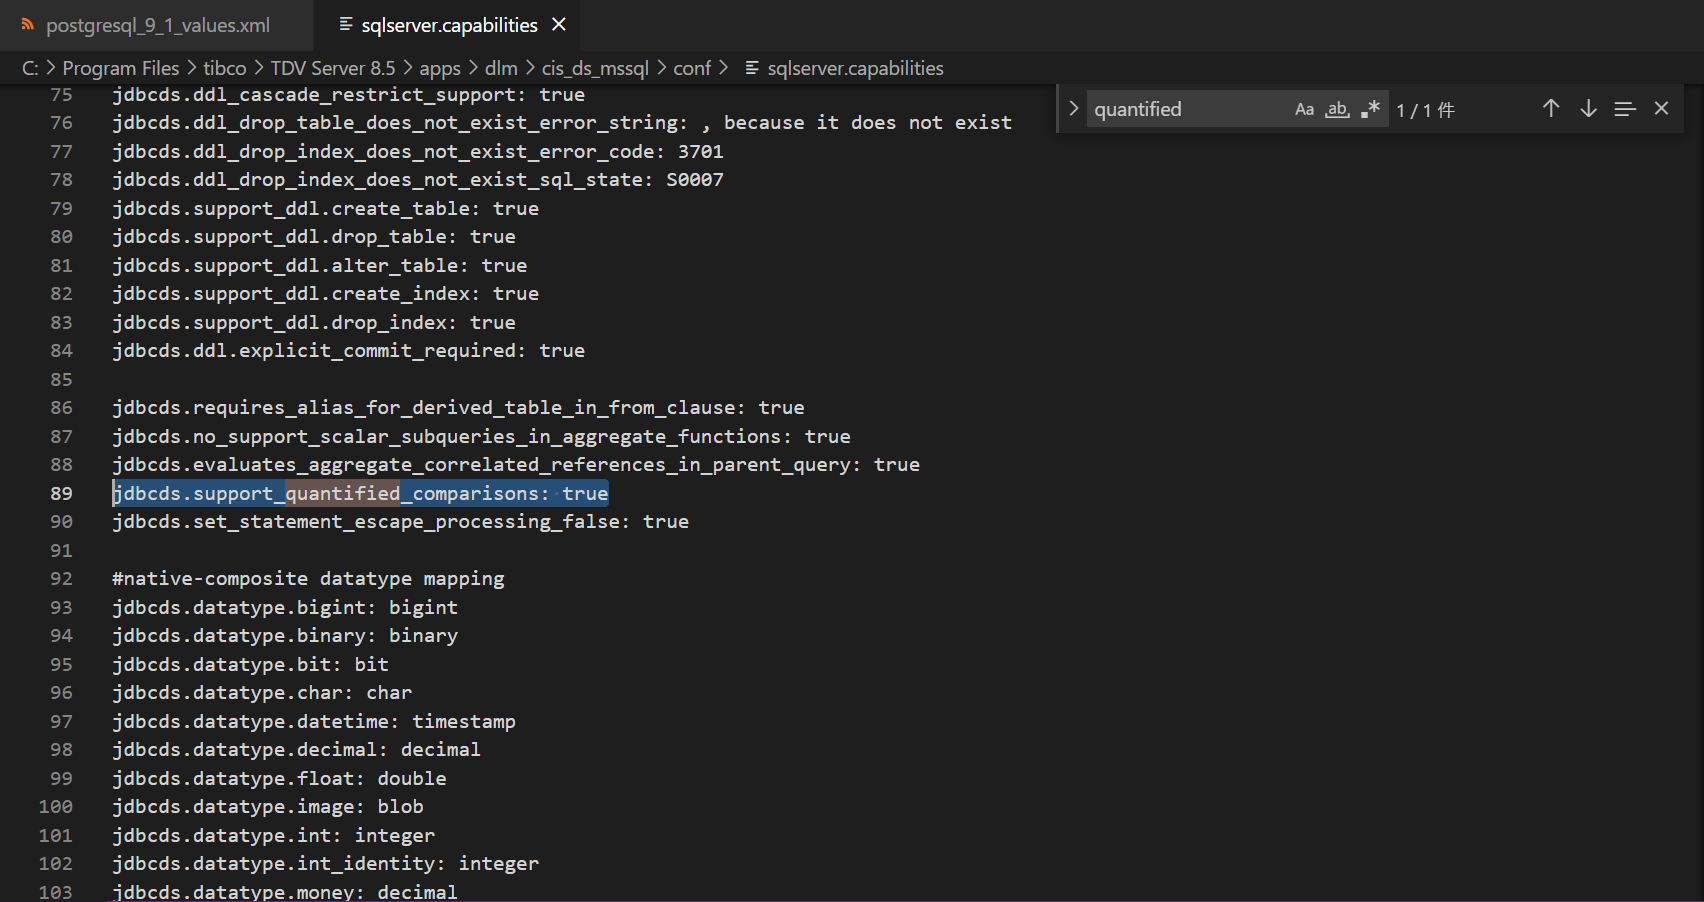The image size is (1704, 902).
Task: Click text jdbcds.datatype.char
Action: pos(227,693)
